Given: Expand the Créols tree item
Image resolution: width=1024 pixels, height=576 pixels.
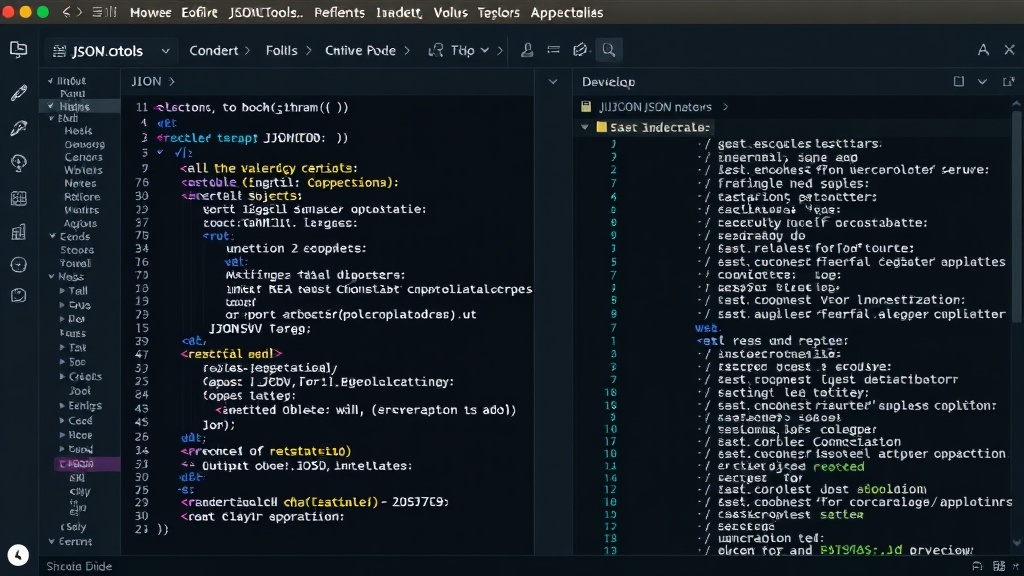Looking at the screenshot, I should [62, 376].
